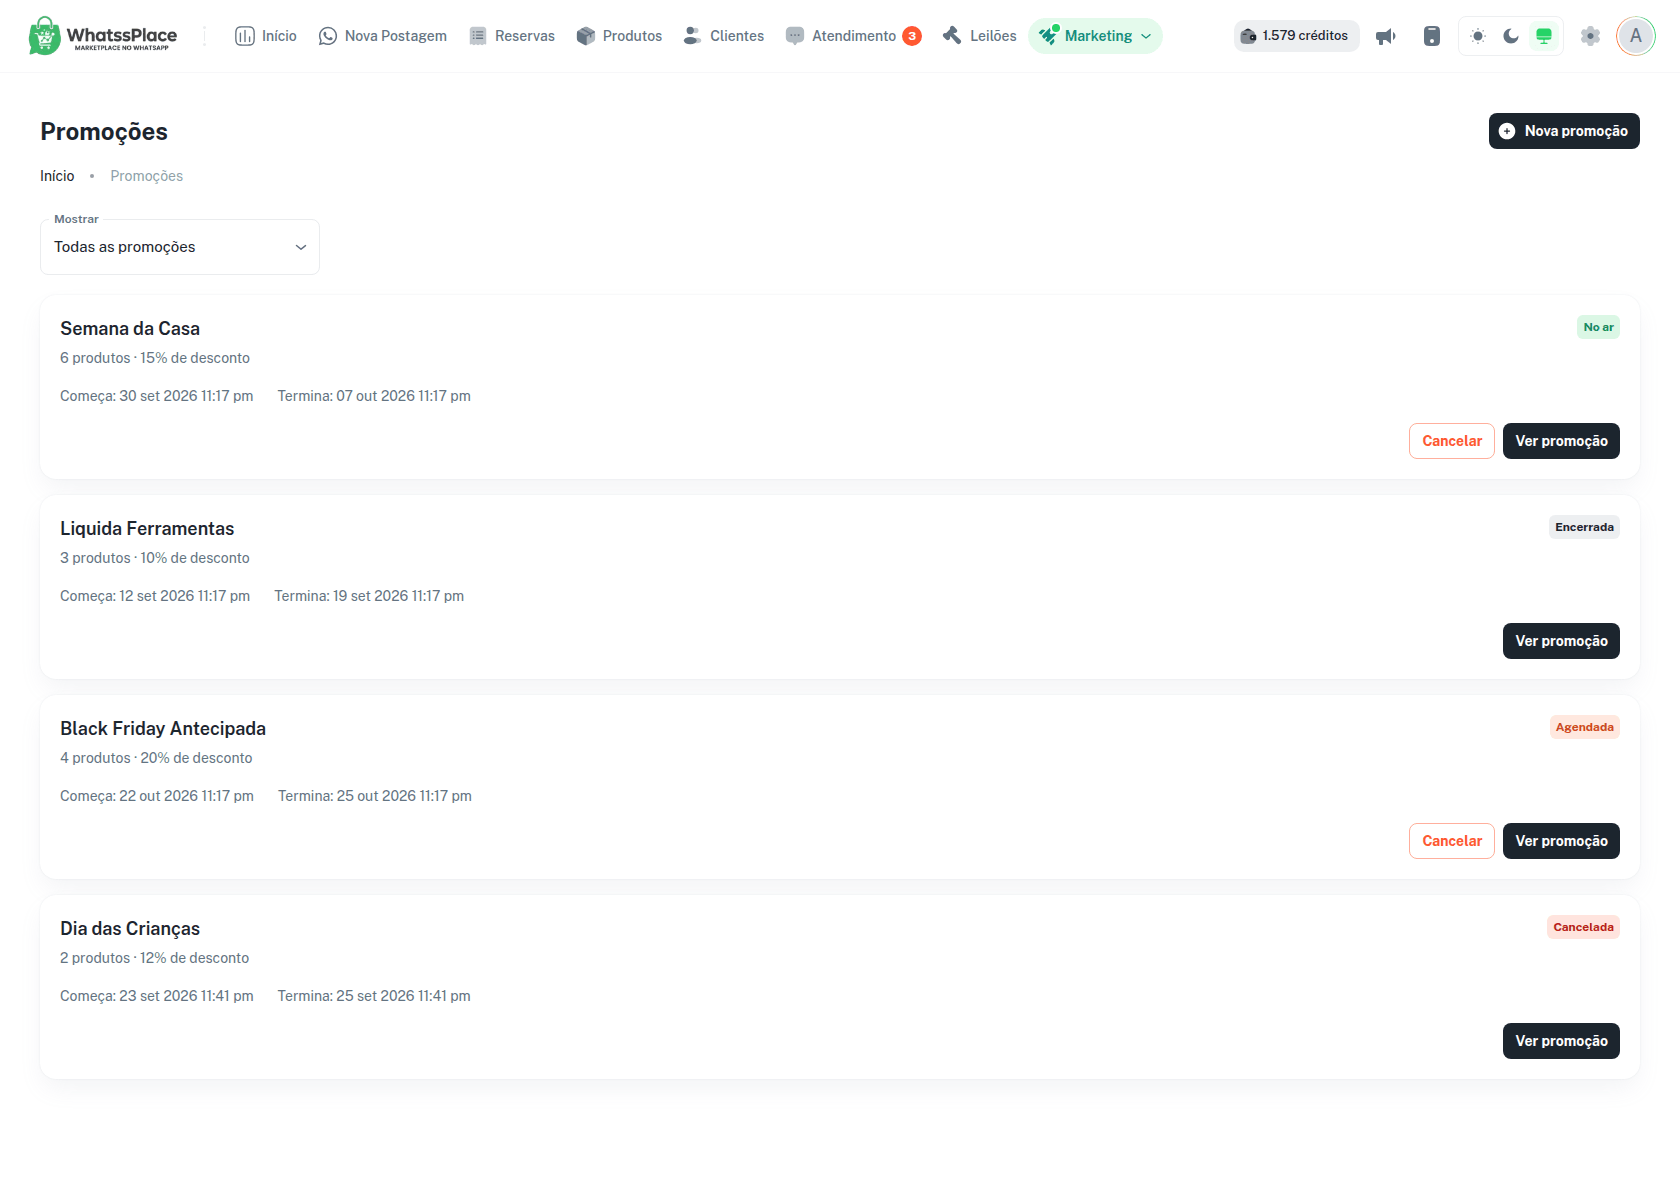Click the Dia das Crianças title
Image resolution: width=1680 pixels, height=1199 pixels.
[x=130, y=929]
